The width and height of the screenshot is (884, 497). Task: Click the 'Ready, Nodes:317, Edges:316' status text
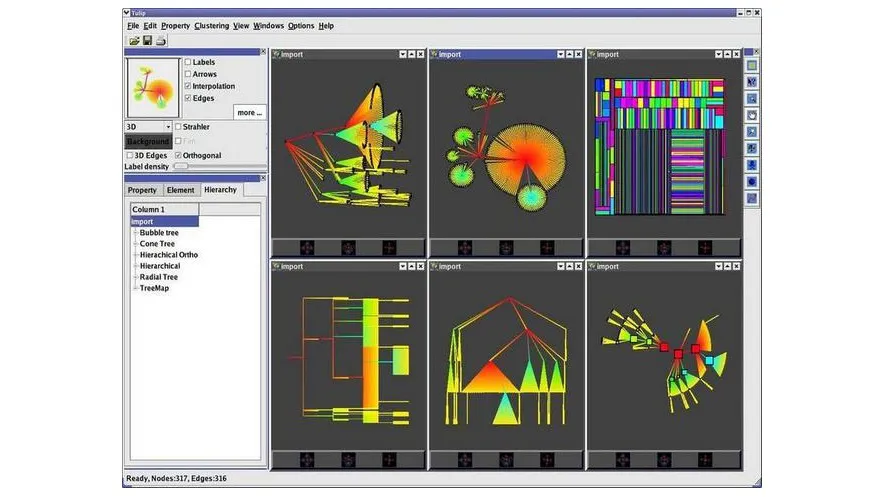pos(176,478)
